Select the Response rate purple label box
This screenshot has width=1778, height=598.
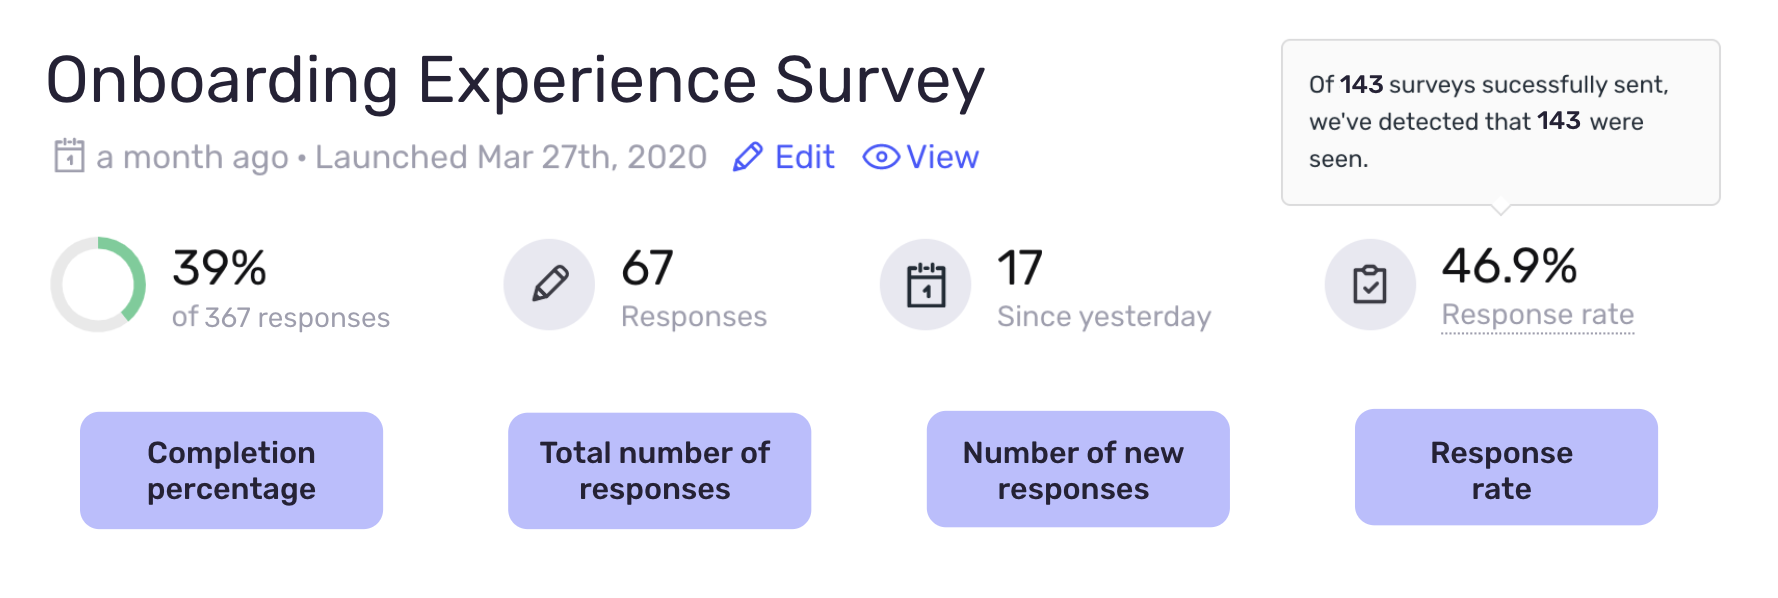1506,467
